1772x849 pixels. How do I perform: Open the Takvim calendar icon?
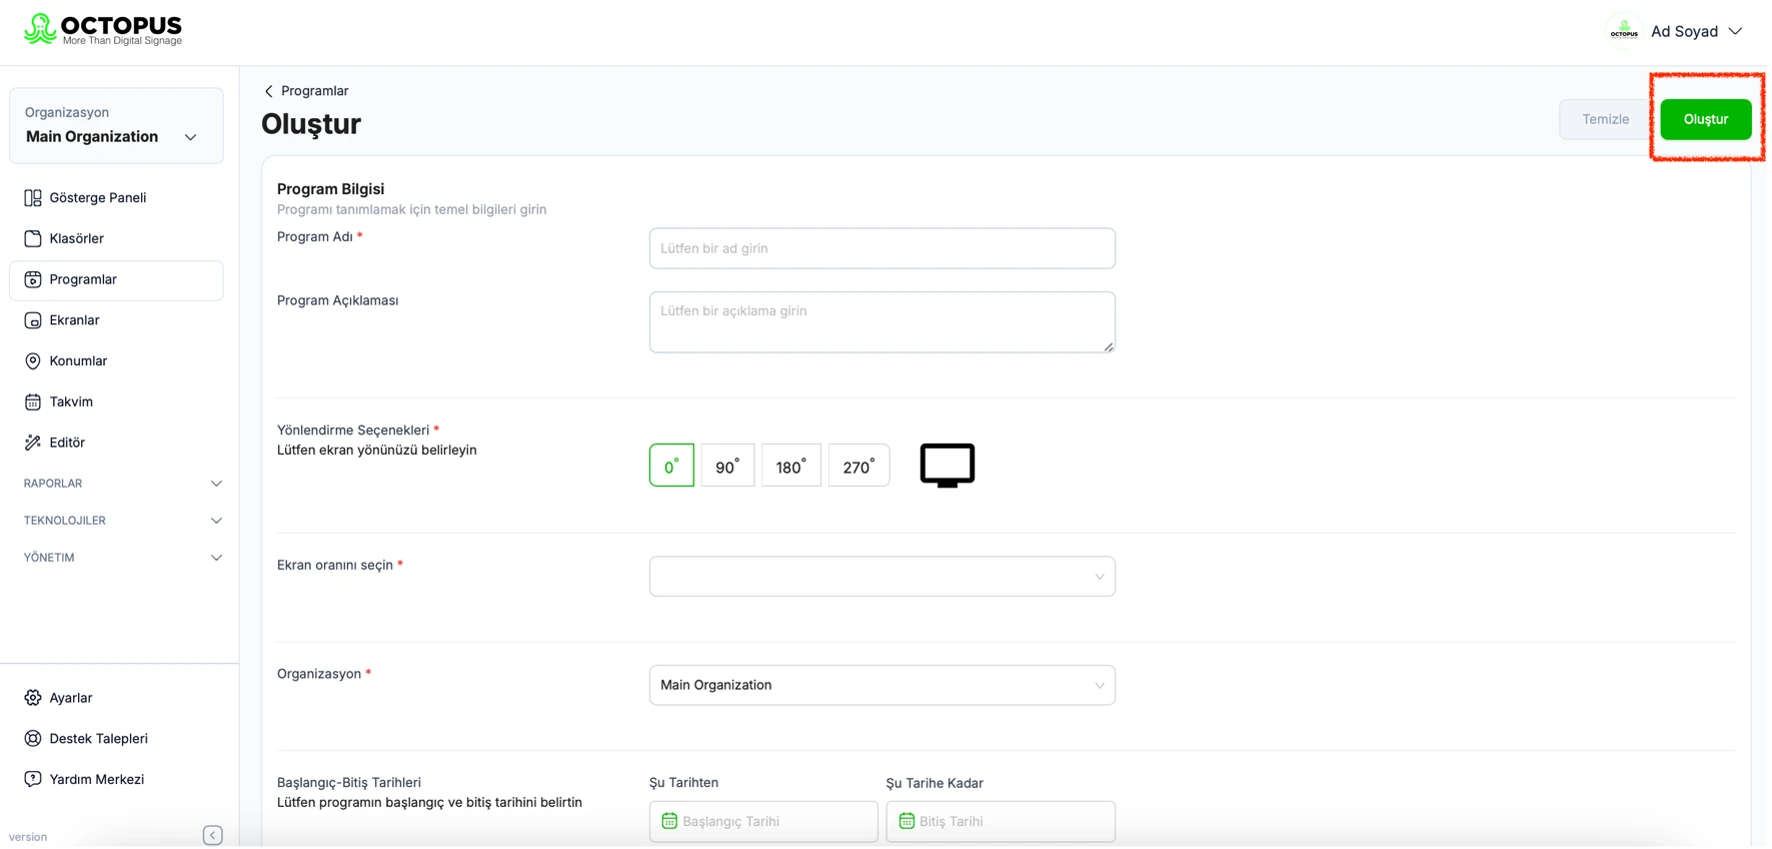33,402
